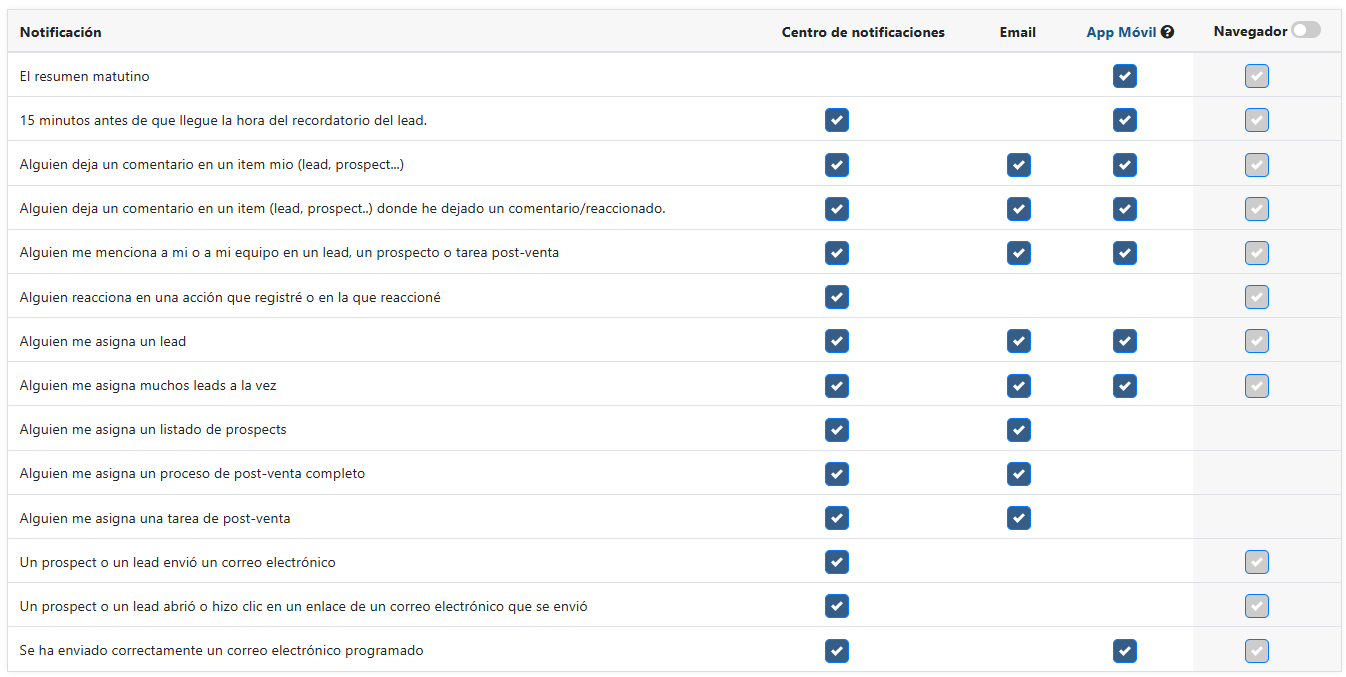The image size is (1346, 677).
Task: Uncheck Centro de notificaciones for prospect list assignments
Action: click(837, 430)
